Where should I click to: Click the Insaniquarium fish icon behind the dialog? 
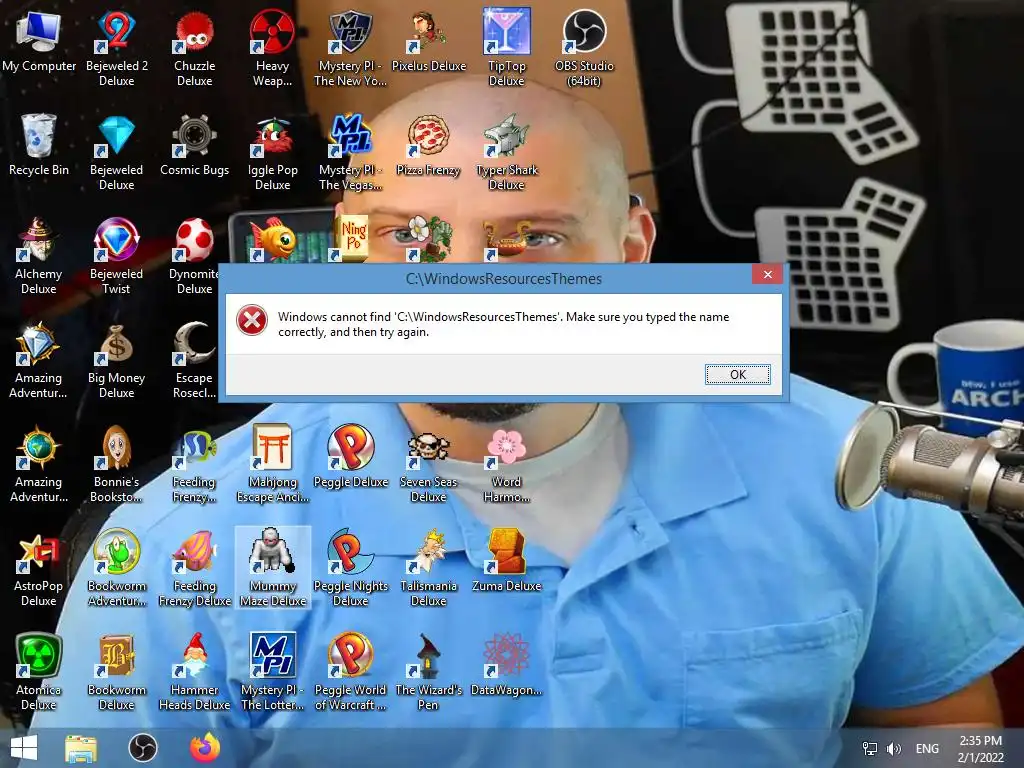pyautogui.click(x=274, y=238)
